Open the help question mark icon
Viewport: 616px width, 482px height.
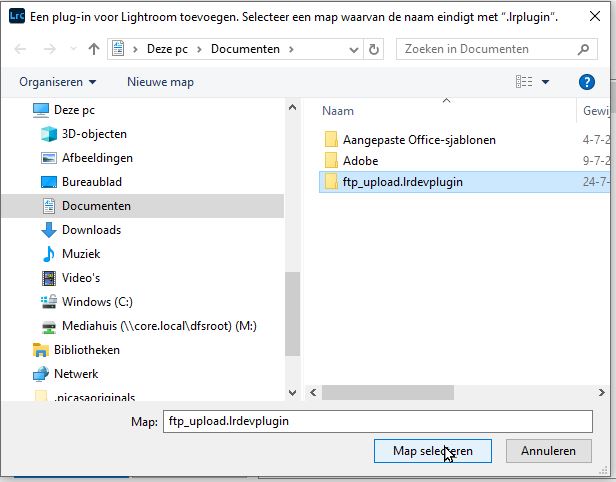pos(587,82)
